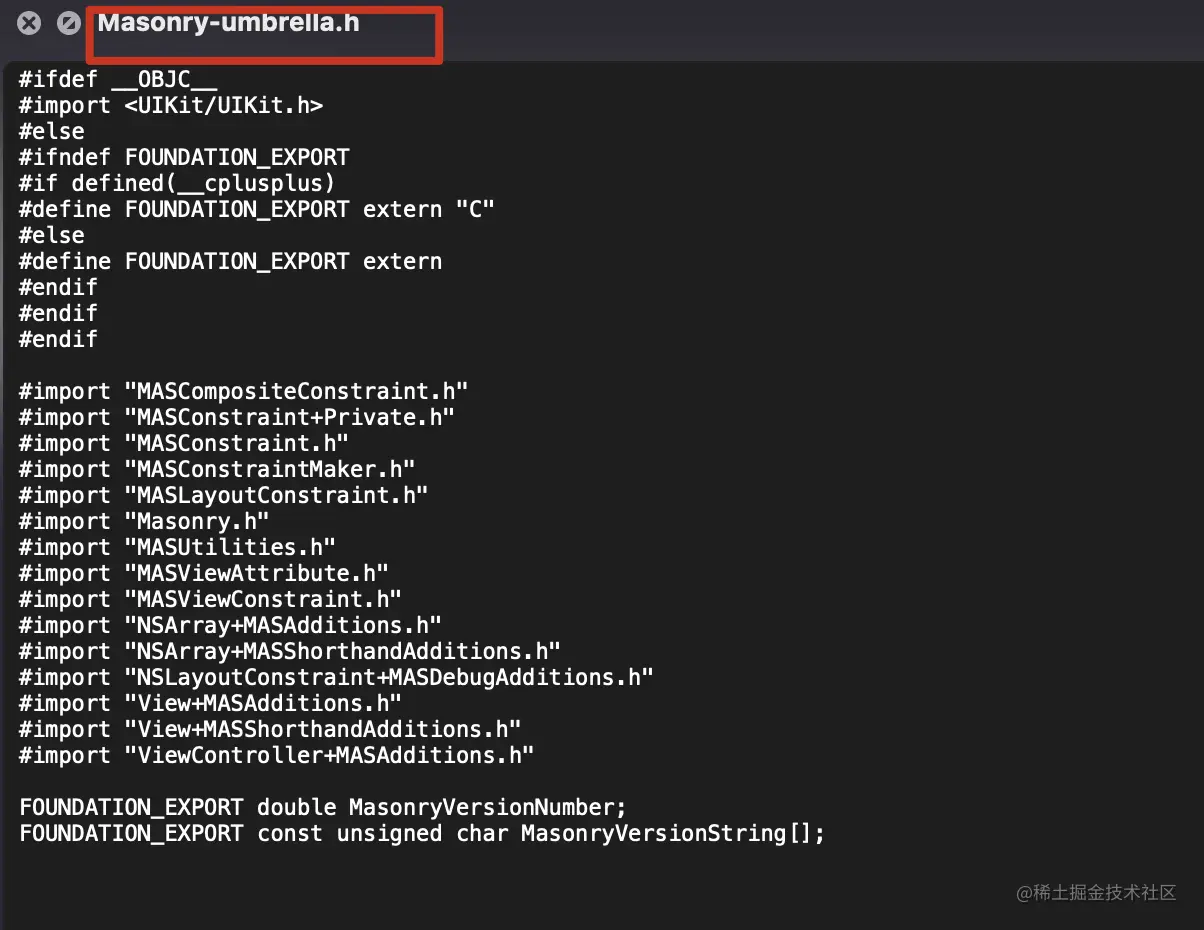Image resolution: width=1204 pixels, height=930 pixels.
Task: Close the preview with the X icon
Action: [x=29, y=23]
